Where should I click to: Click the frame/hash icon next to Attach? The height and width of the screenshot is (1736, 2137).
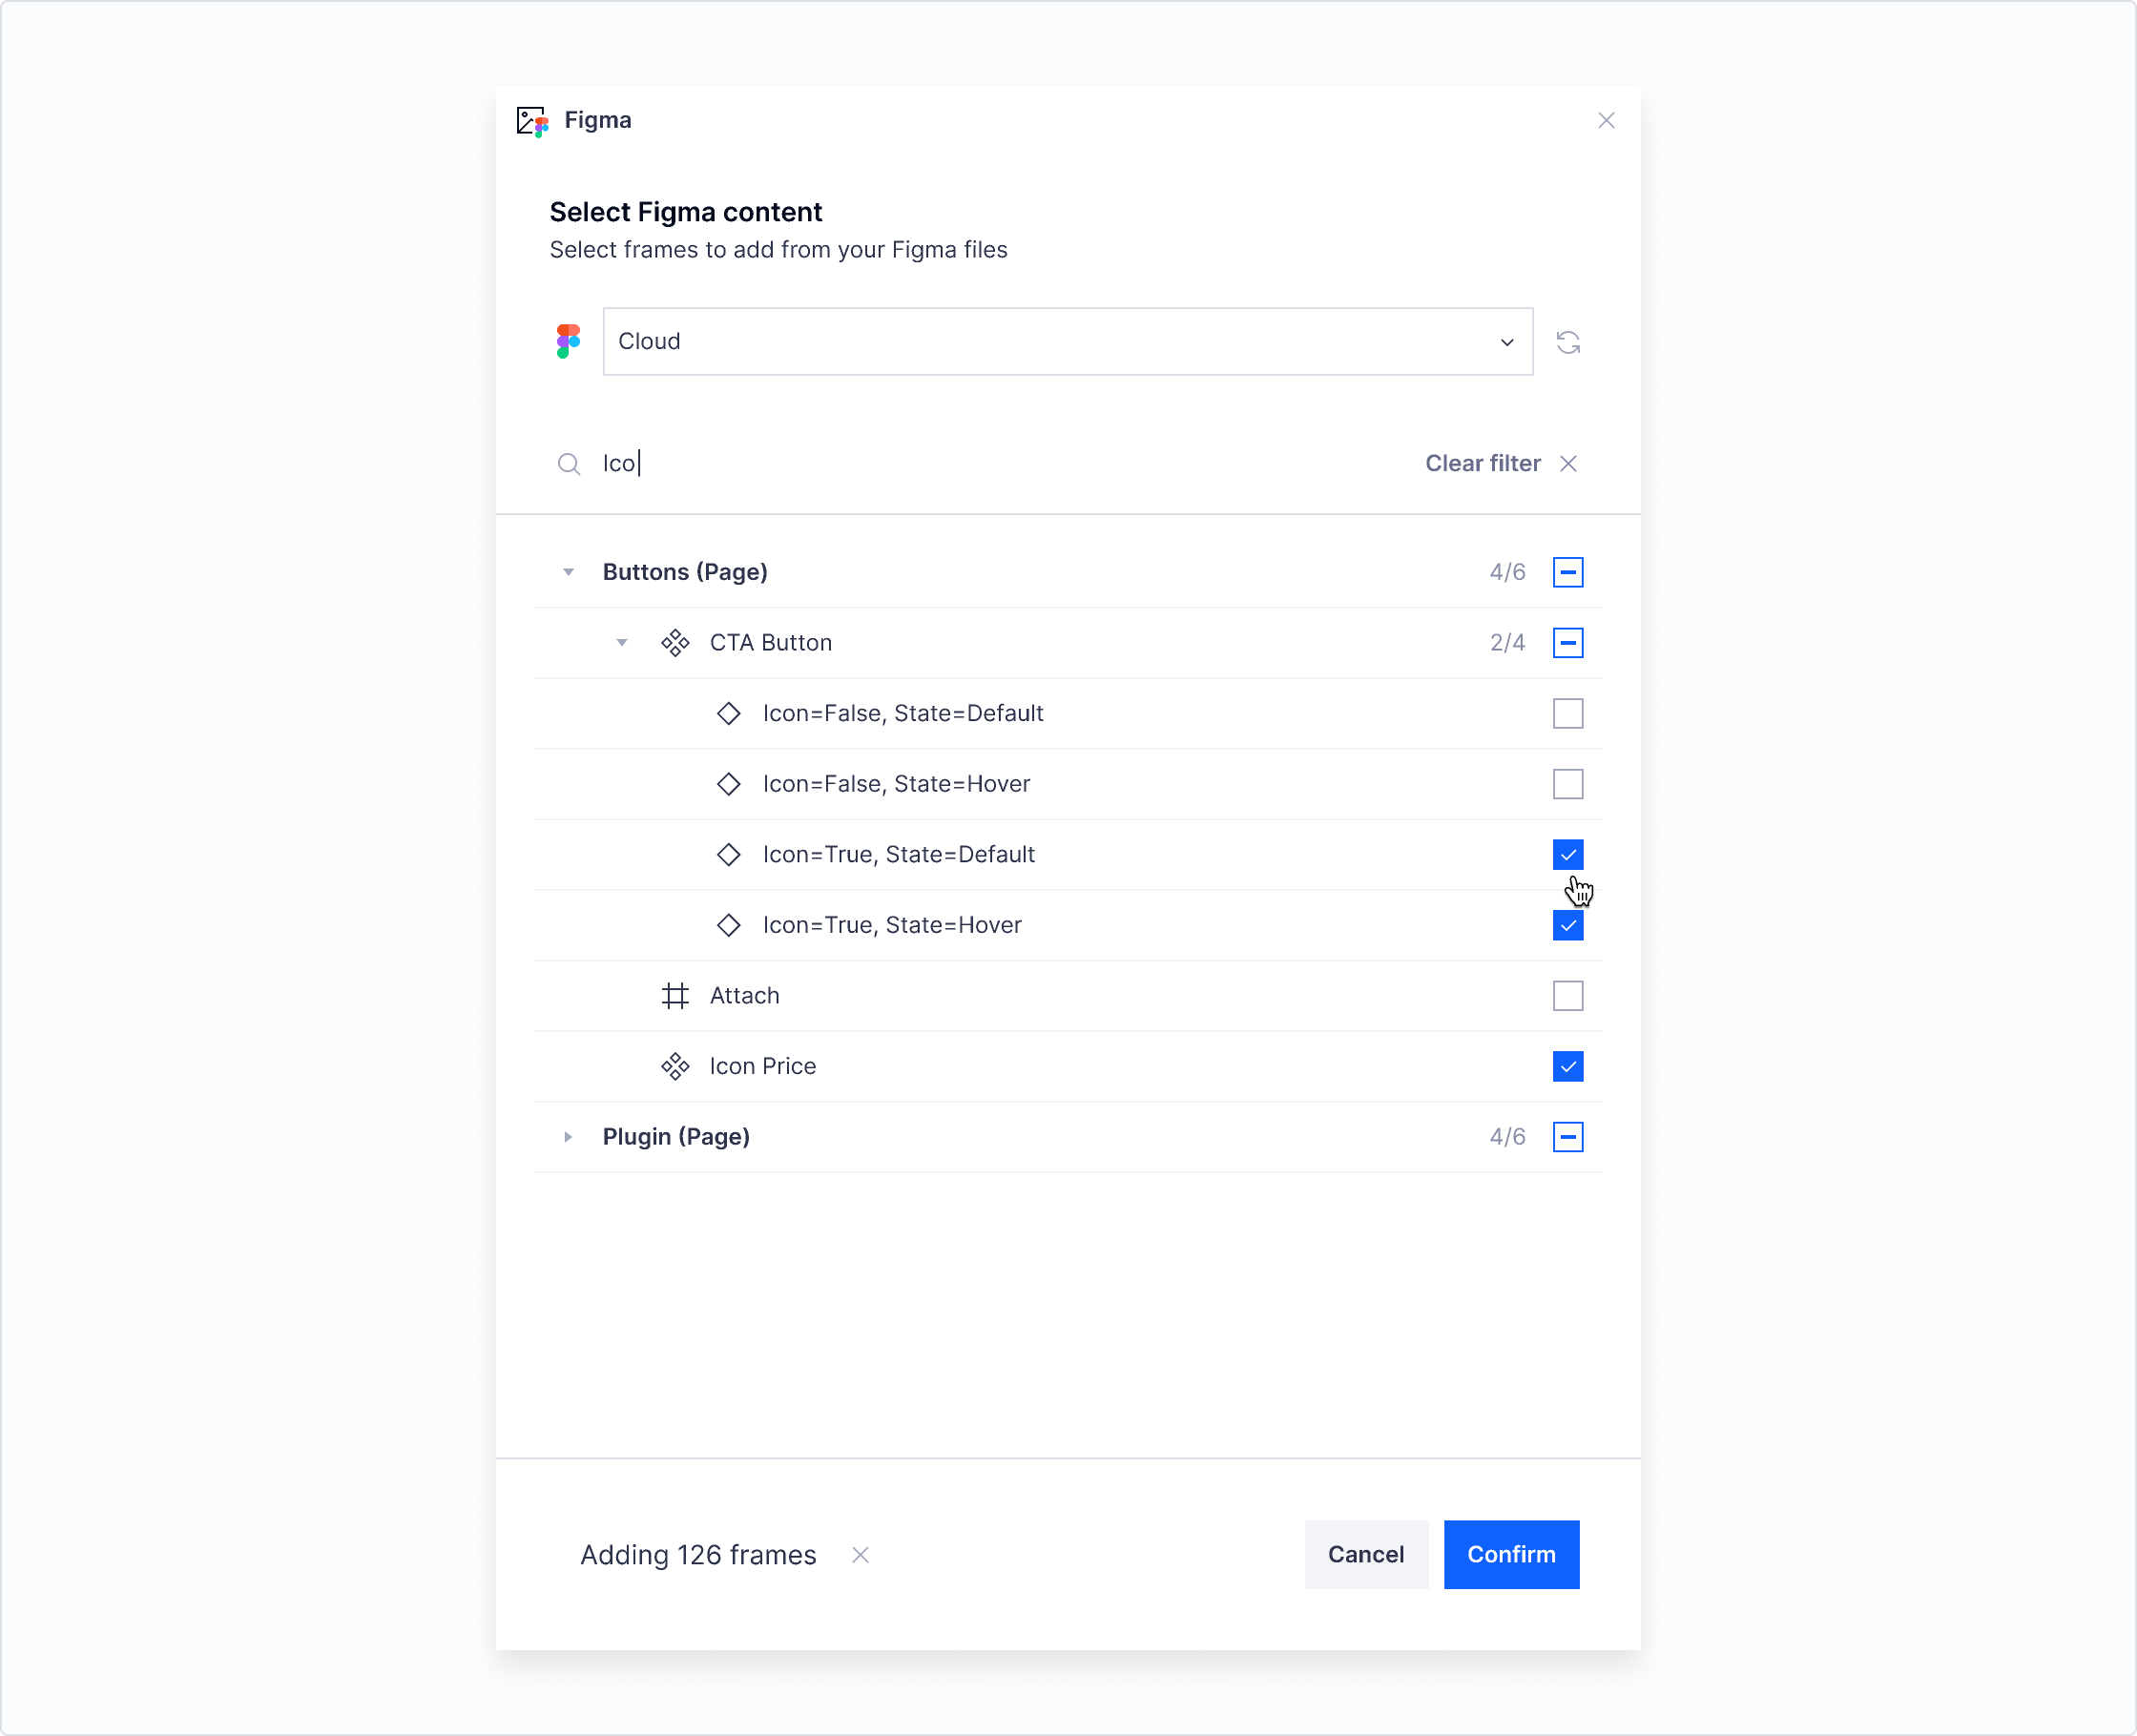[675, 994]
